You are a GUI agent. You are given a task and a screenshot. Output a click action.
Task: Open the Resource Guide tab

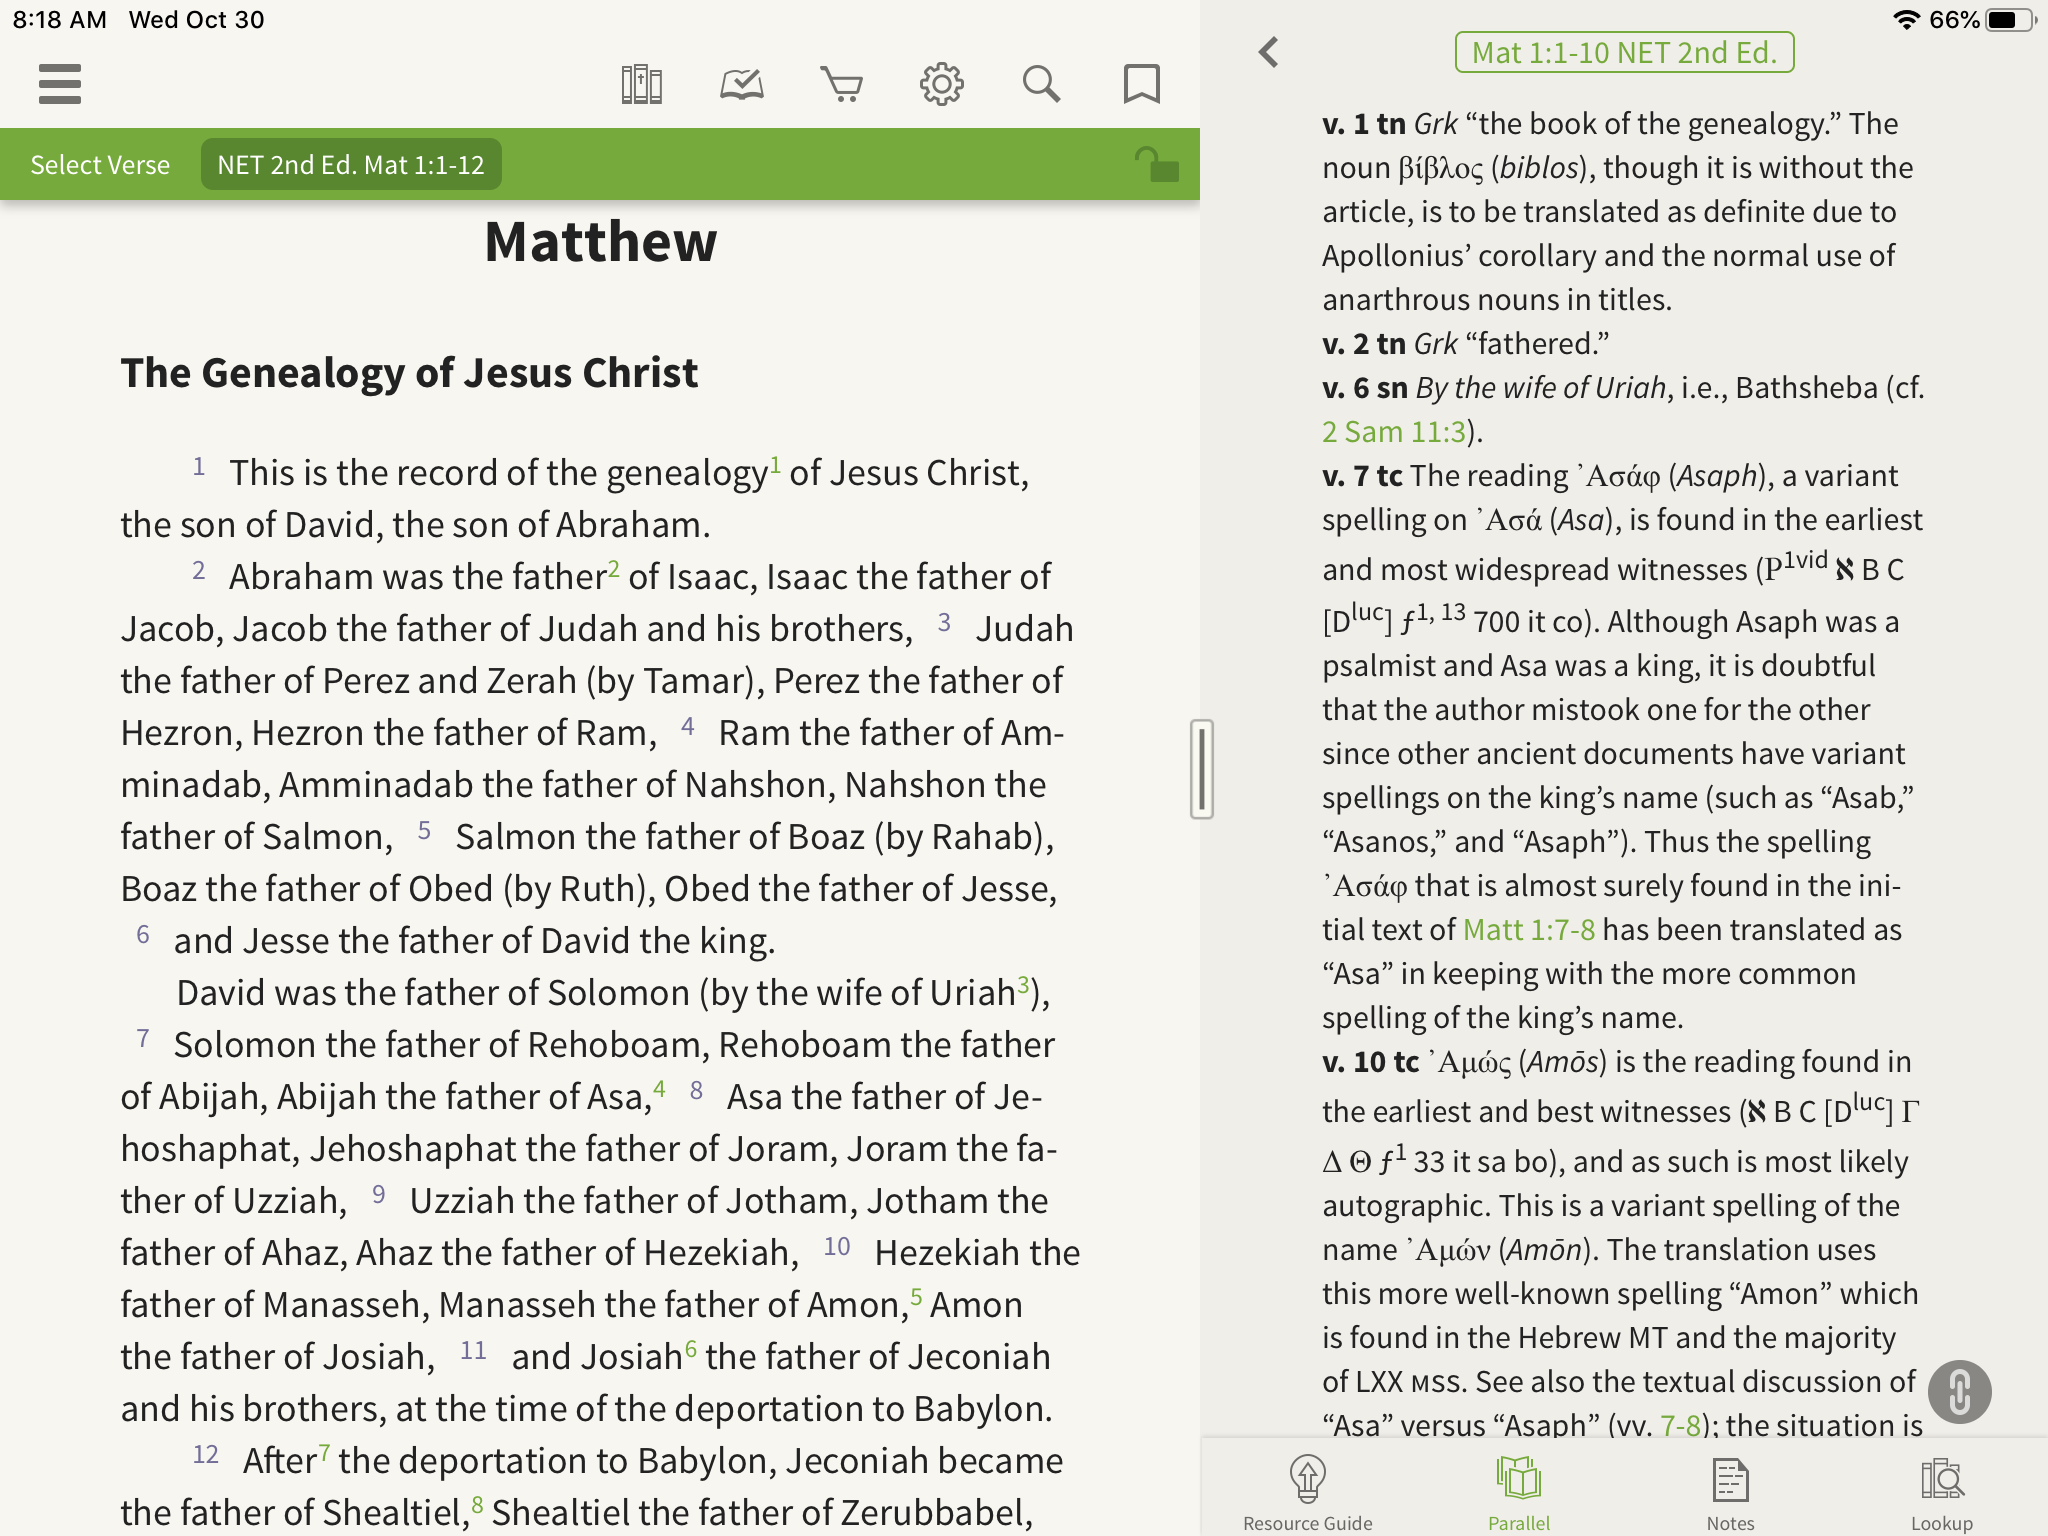tap(1307, 1493)
